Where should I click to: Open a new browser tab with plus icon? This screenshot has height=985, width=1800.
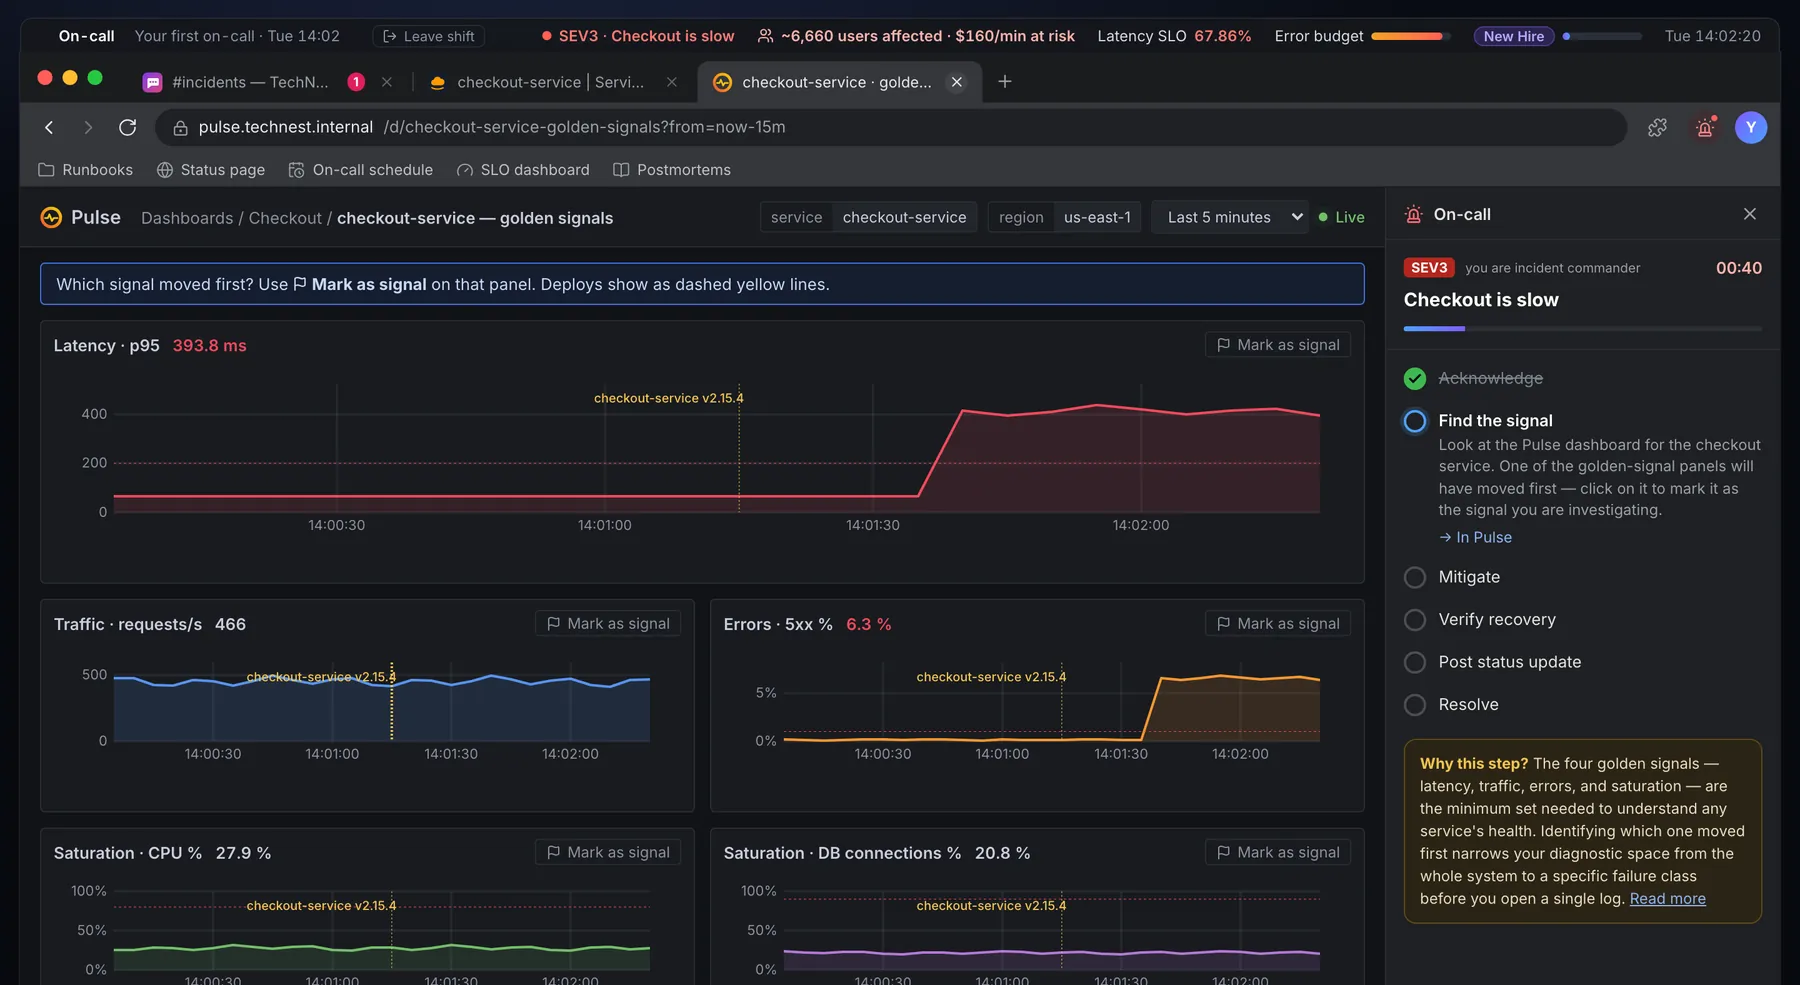point(1005,82)
